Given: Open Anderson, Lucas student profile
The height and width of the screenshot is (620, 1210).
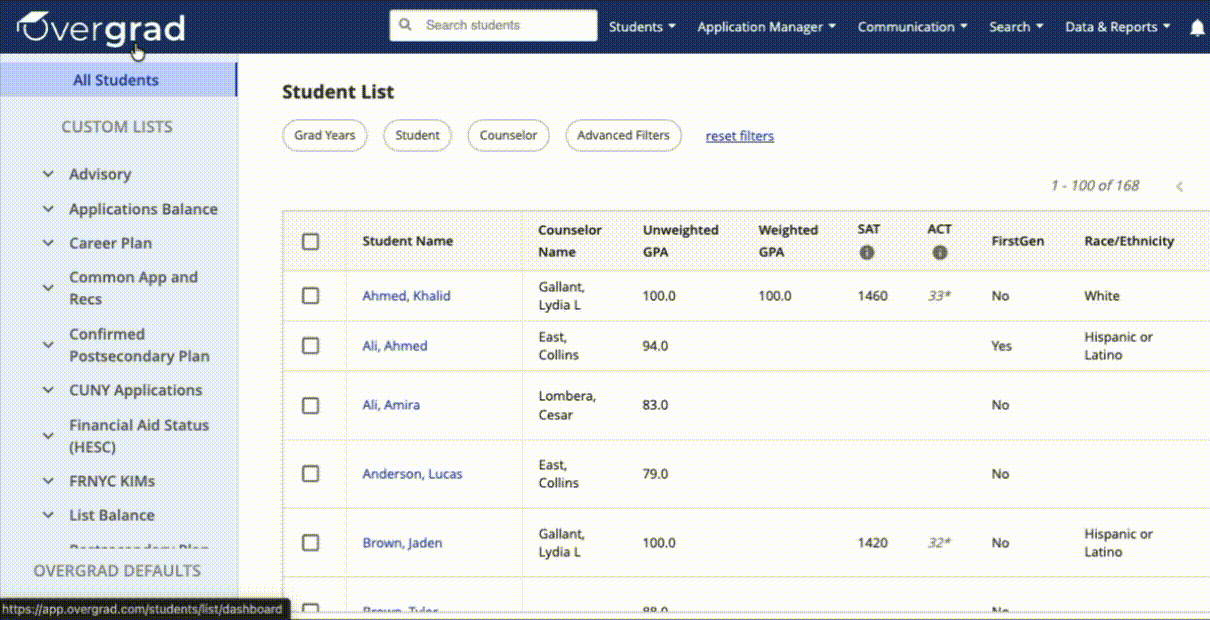Looking at the screenshot, I should [x=412, y=474].
